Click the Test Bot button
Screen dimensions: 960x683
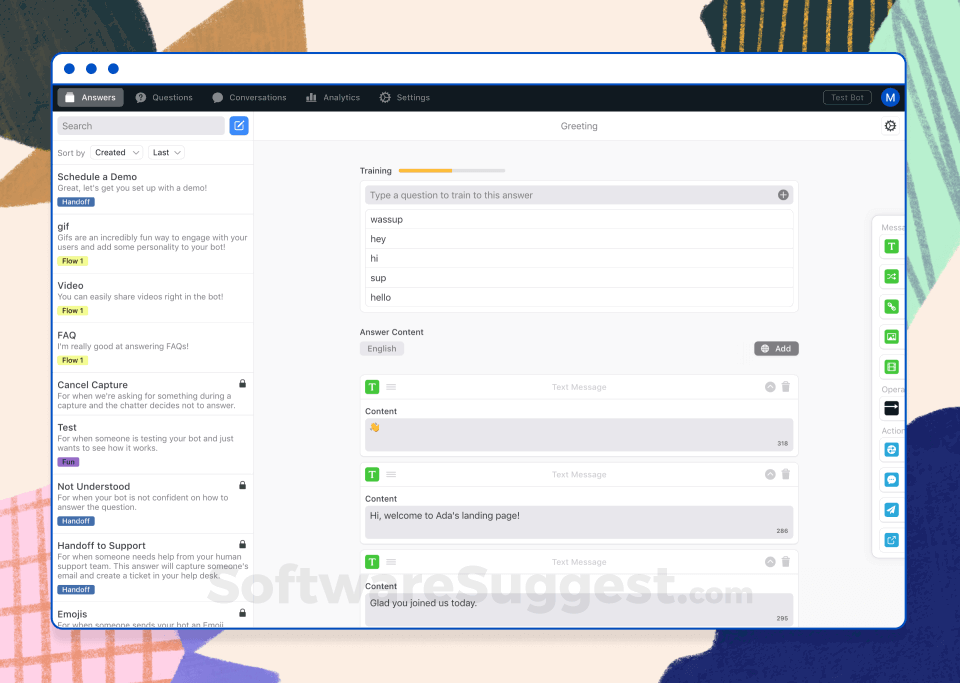point(846,97)
